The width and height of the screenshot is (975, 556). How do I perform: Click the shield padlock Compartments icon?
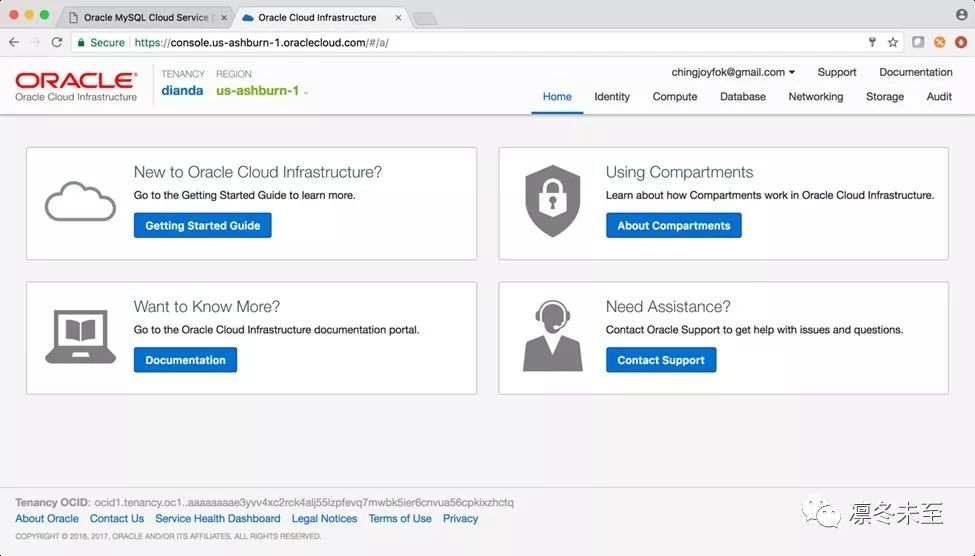click(552, 201)
